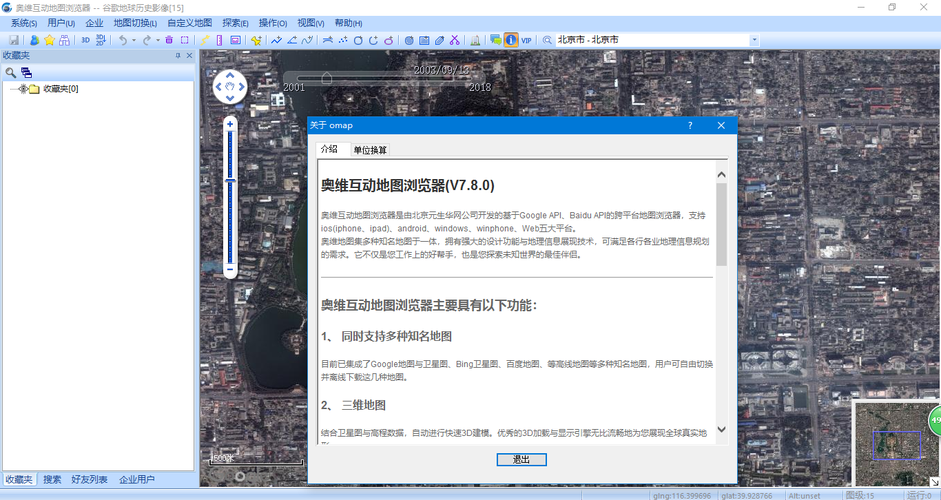The height and width of the screenshot is (500, 941).
Task: Select the purple ruler measure tool
Action: tap(219, 40)
